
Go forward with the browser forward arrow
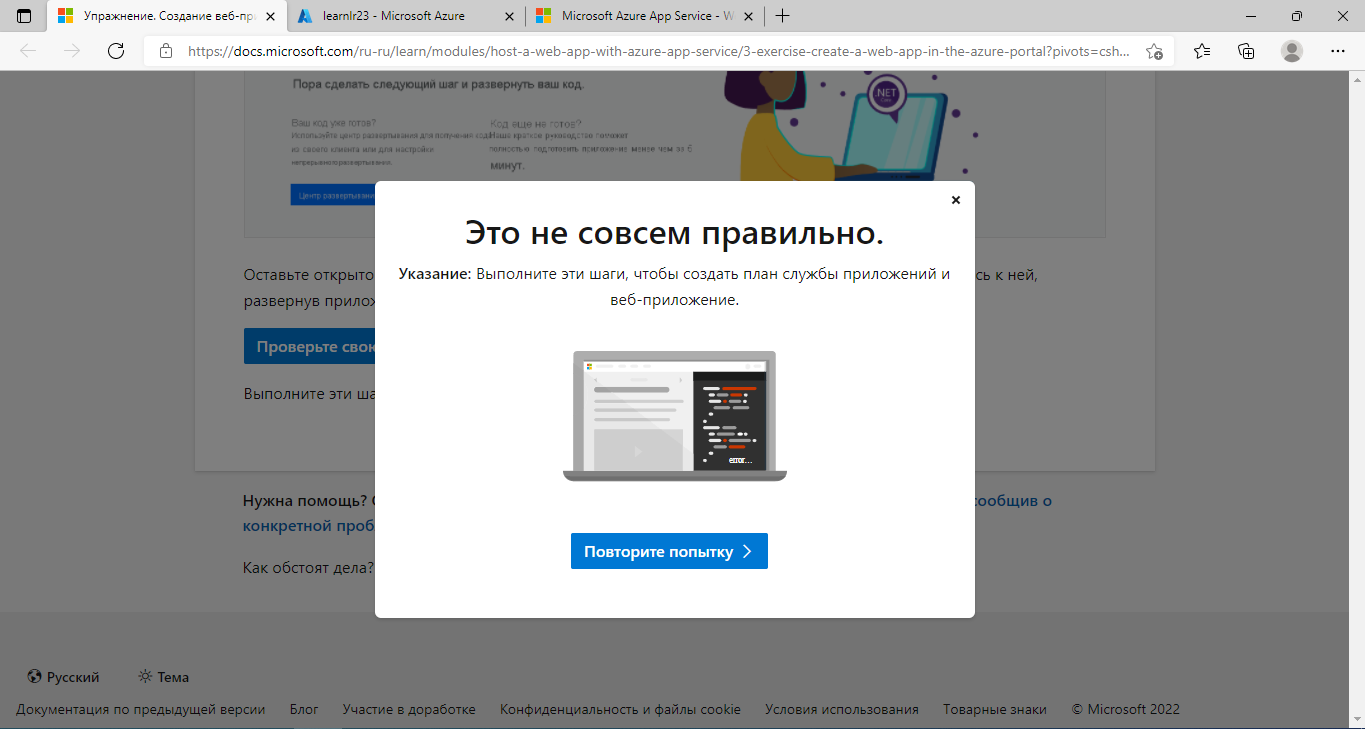(72, 51)
